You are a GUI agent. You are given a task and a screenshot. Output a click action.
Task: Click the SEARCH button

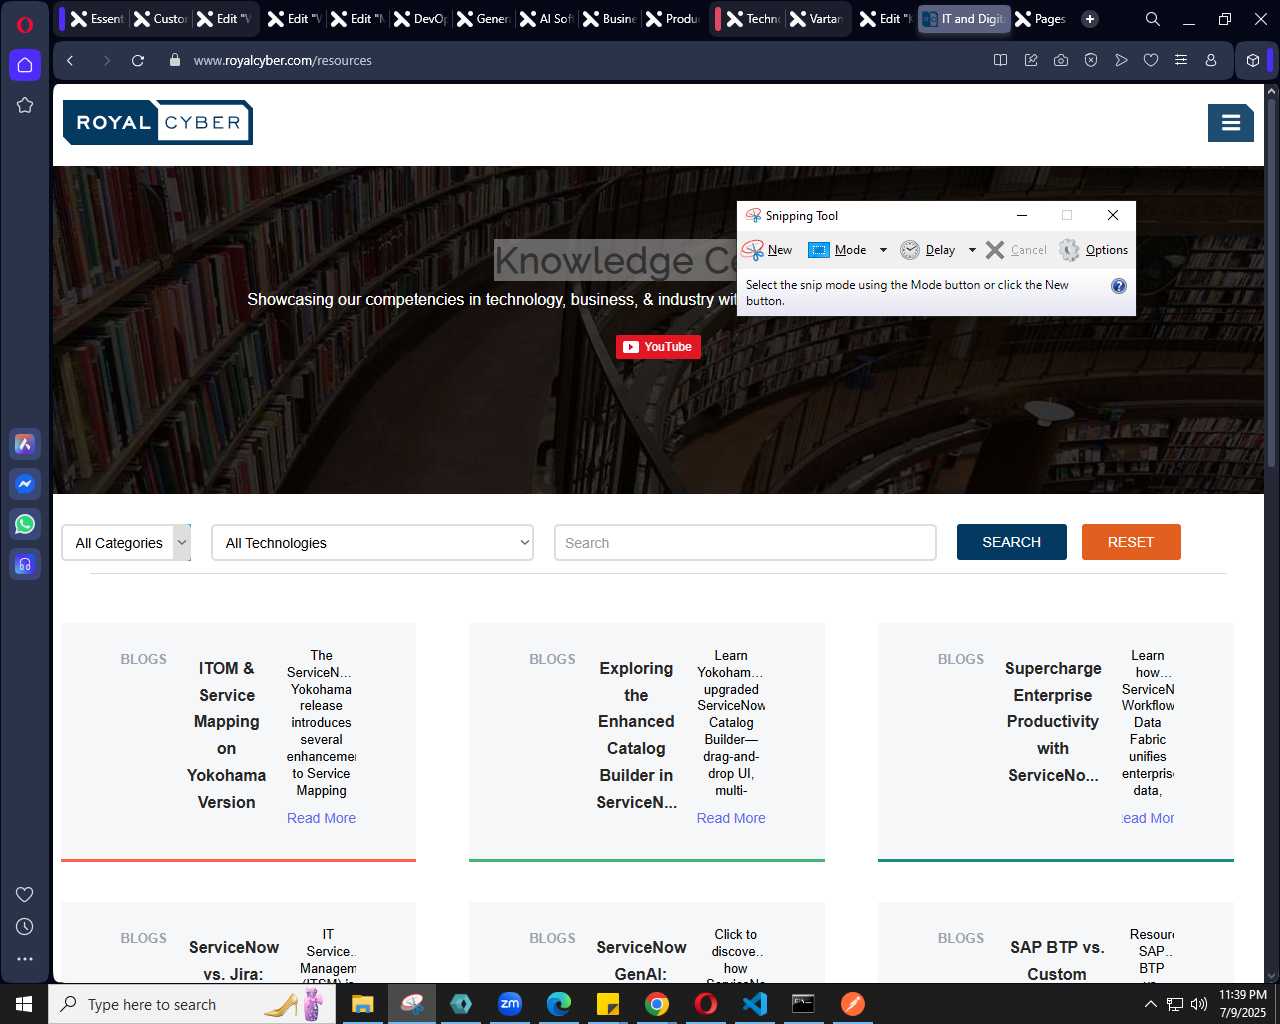tap(1011, 542)
